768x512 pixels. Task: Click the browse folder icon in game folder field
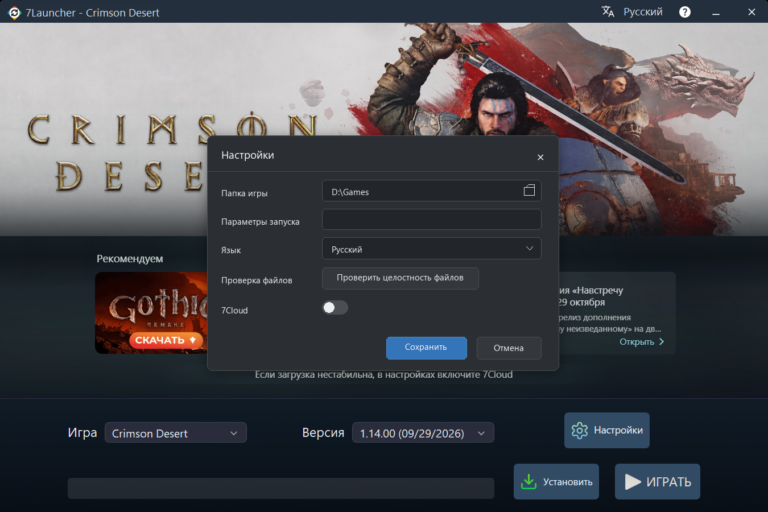coord(529,191)
